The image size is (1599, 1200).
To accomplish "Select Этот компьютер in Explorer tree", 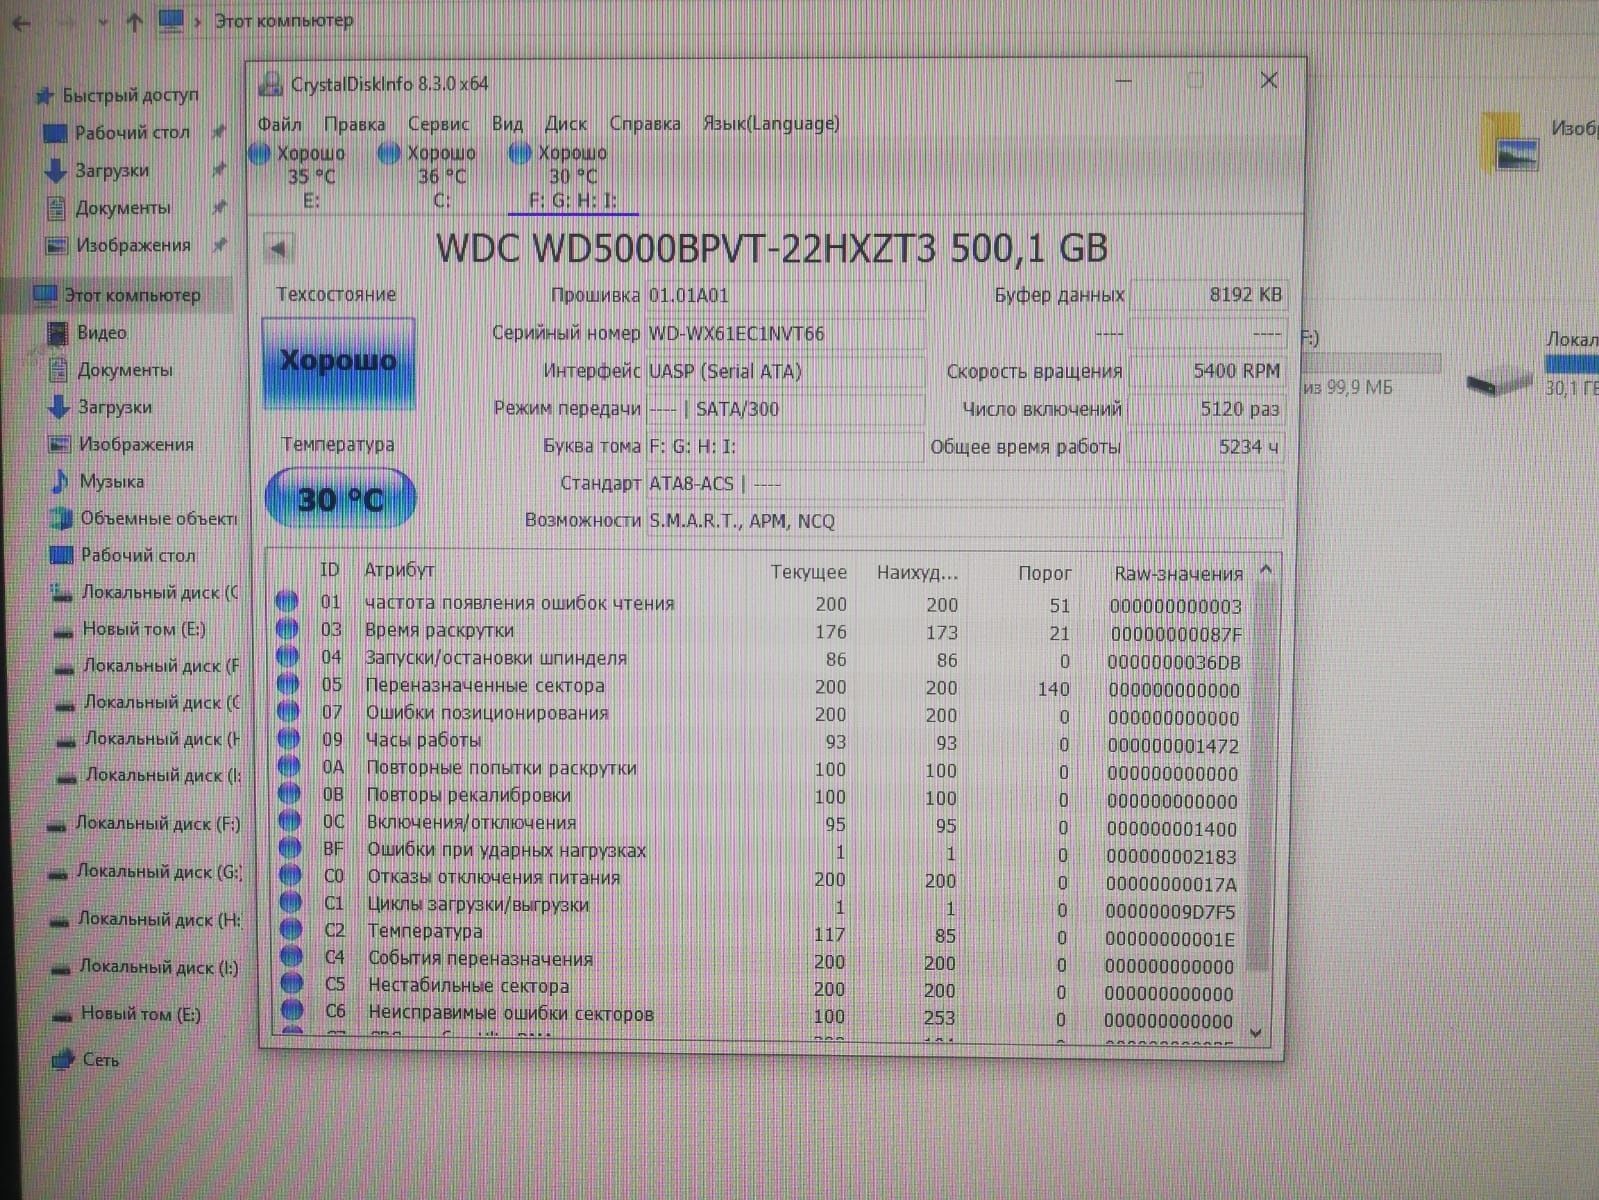I will click(x=132, y=295).
